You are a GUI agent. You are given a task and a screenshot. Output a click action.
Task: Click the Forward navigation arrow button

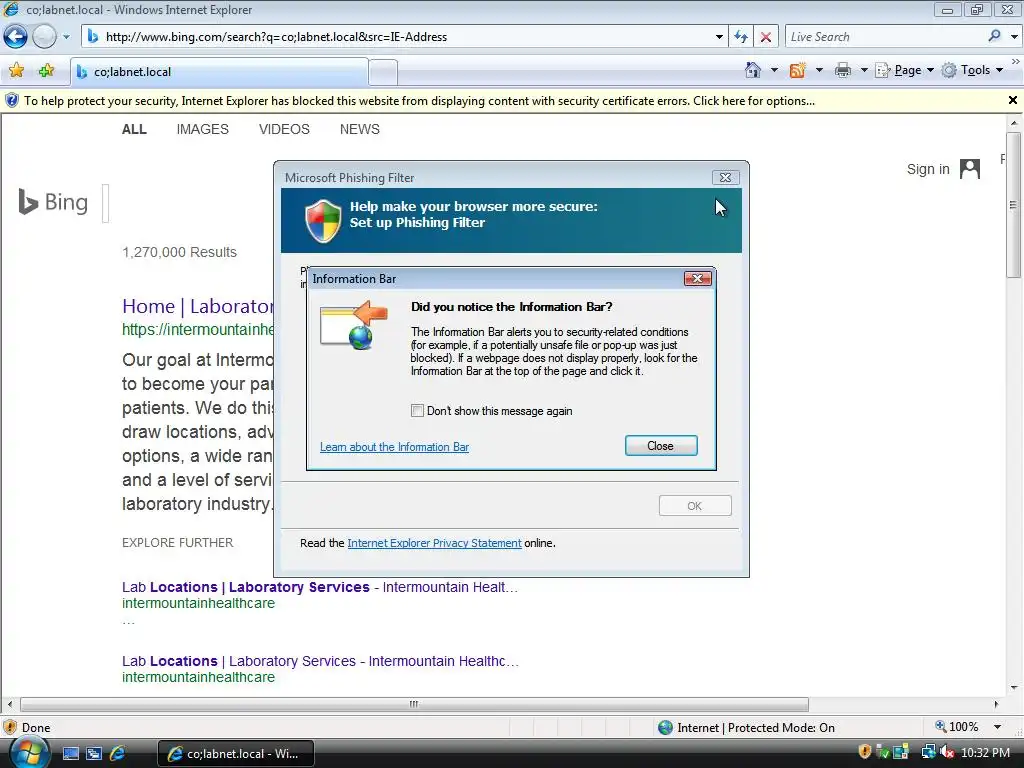click(x=44, y=37)
